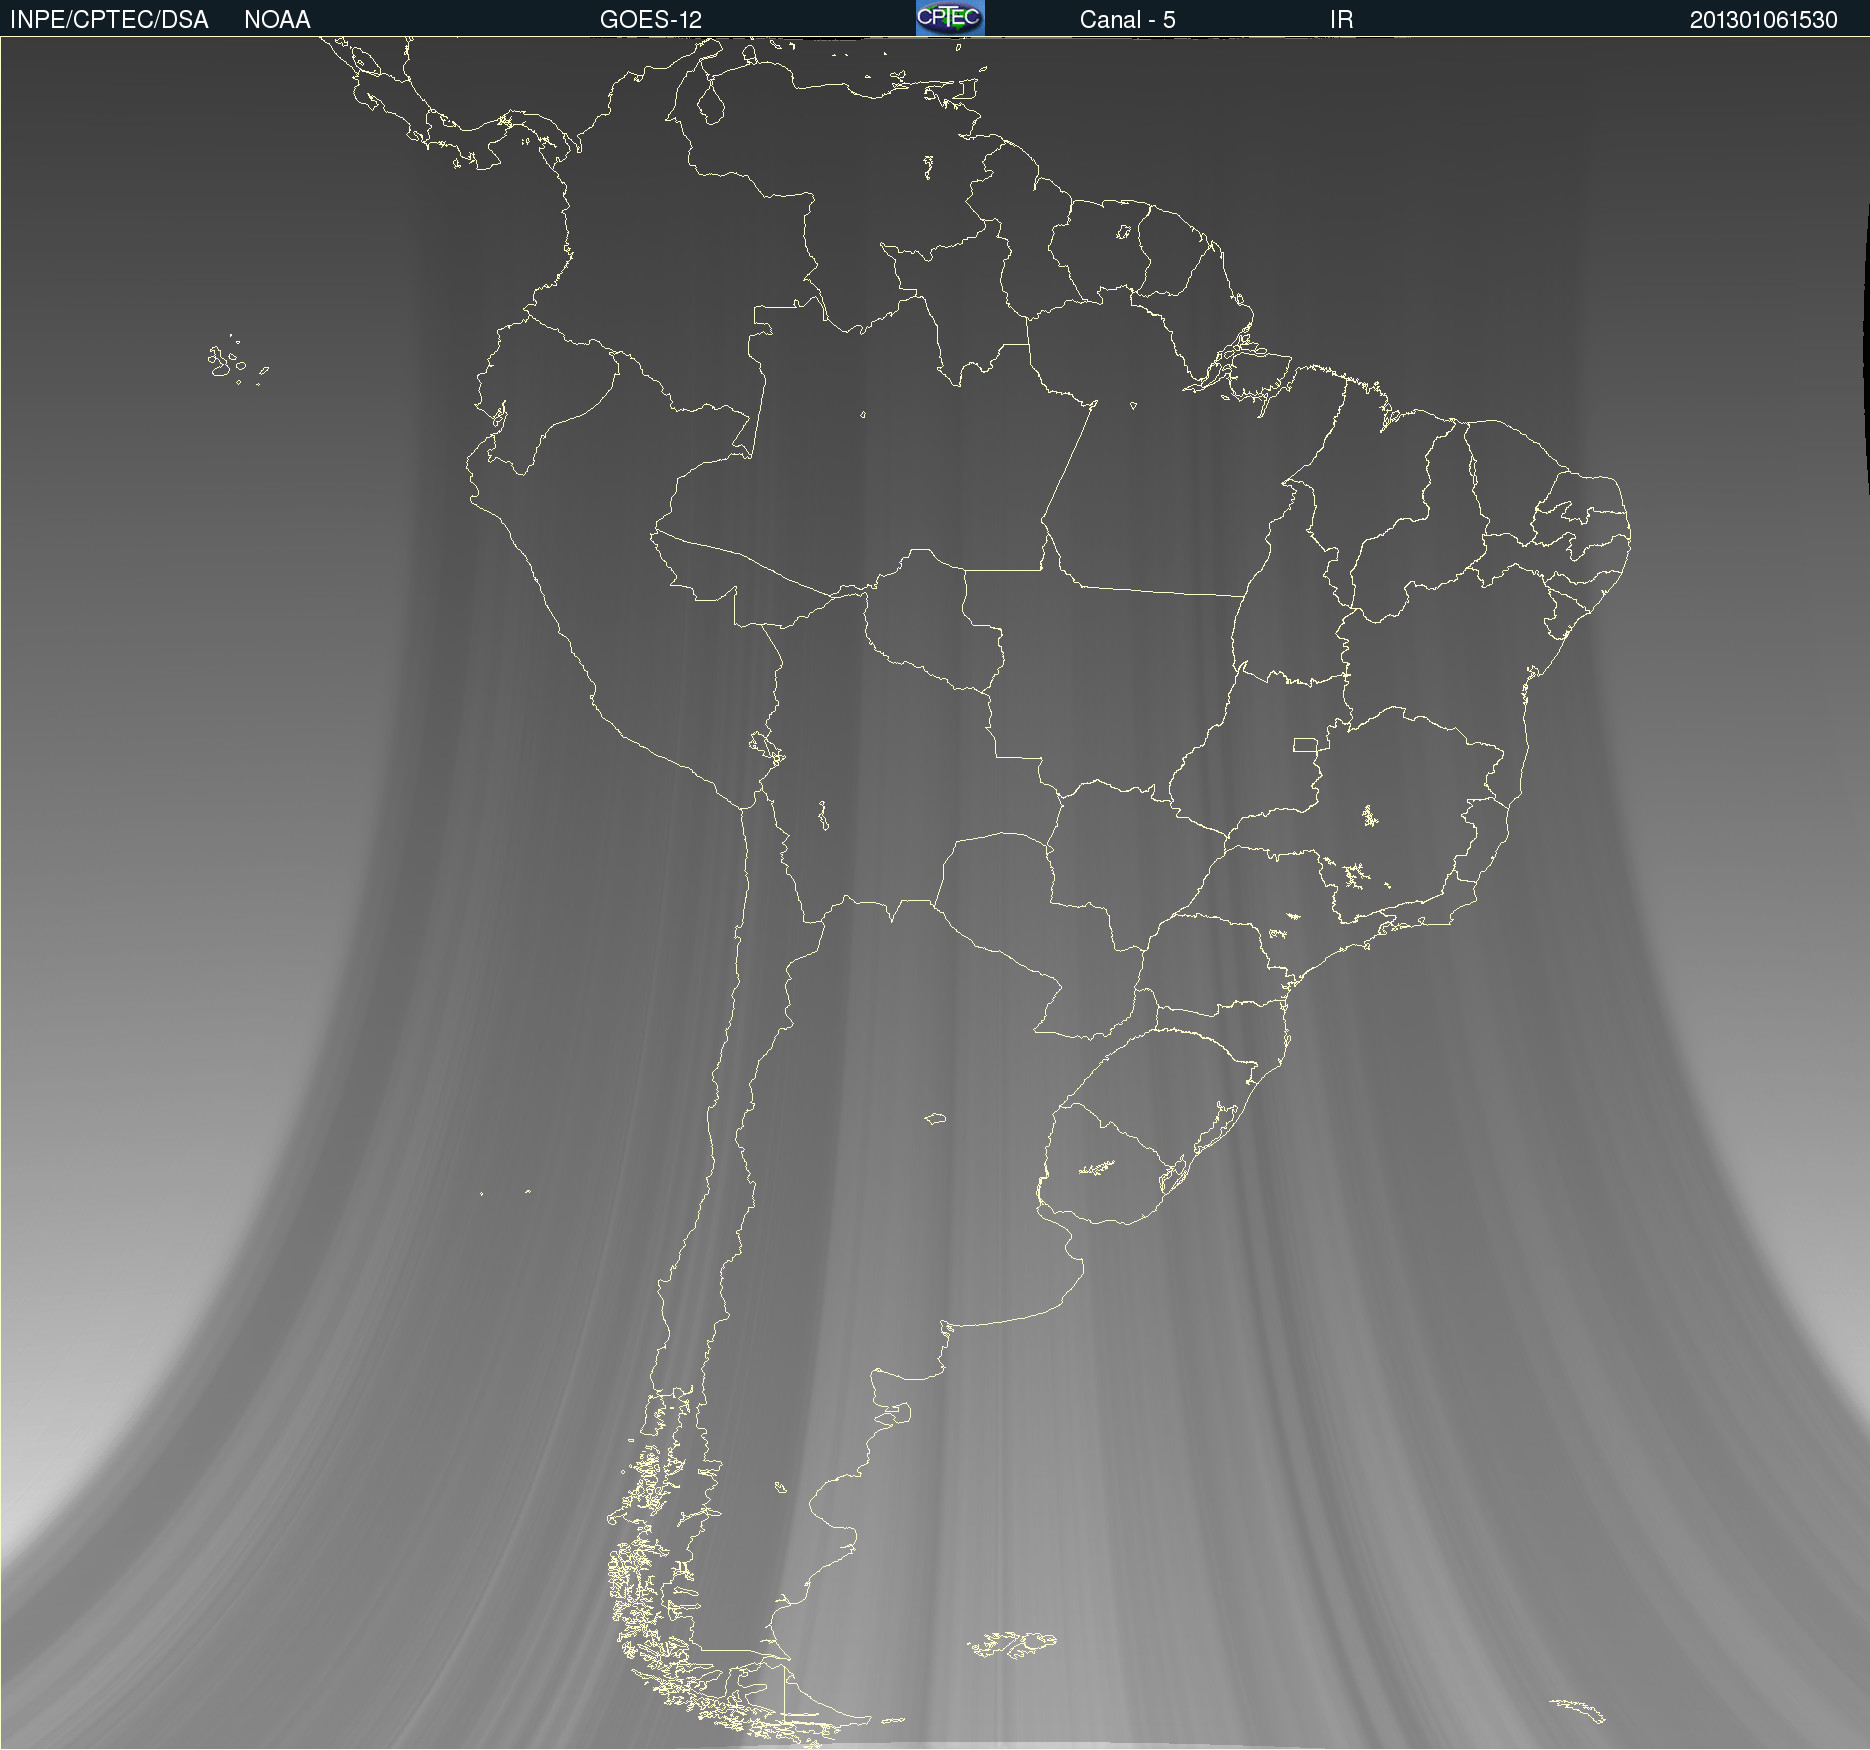Click the CPTEC logo in the header
Screen dimensions: 1870x1750
pyautogui.click(x=950, y=18)
